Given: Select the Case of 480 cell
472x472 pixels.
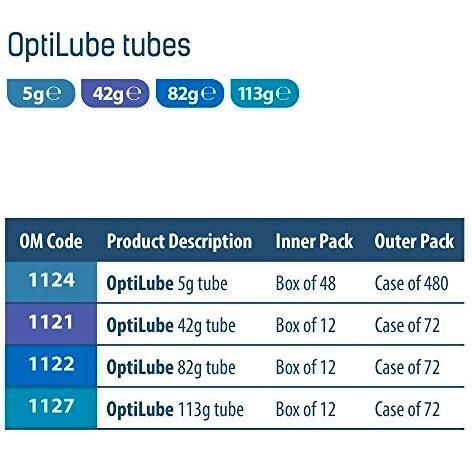Looking at the screenshot, I should point(411,284).
